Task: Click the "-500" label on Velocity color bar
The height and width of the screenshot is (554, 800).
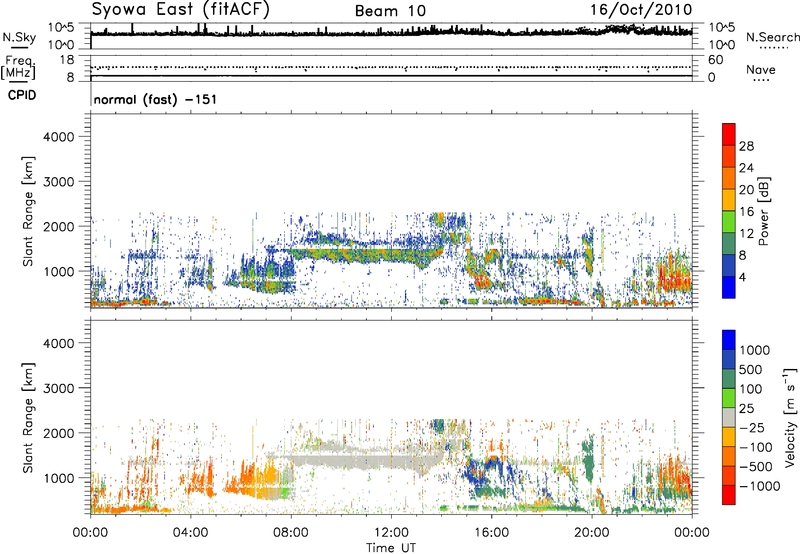Action: pyautogui.click(x=756, y=467)
